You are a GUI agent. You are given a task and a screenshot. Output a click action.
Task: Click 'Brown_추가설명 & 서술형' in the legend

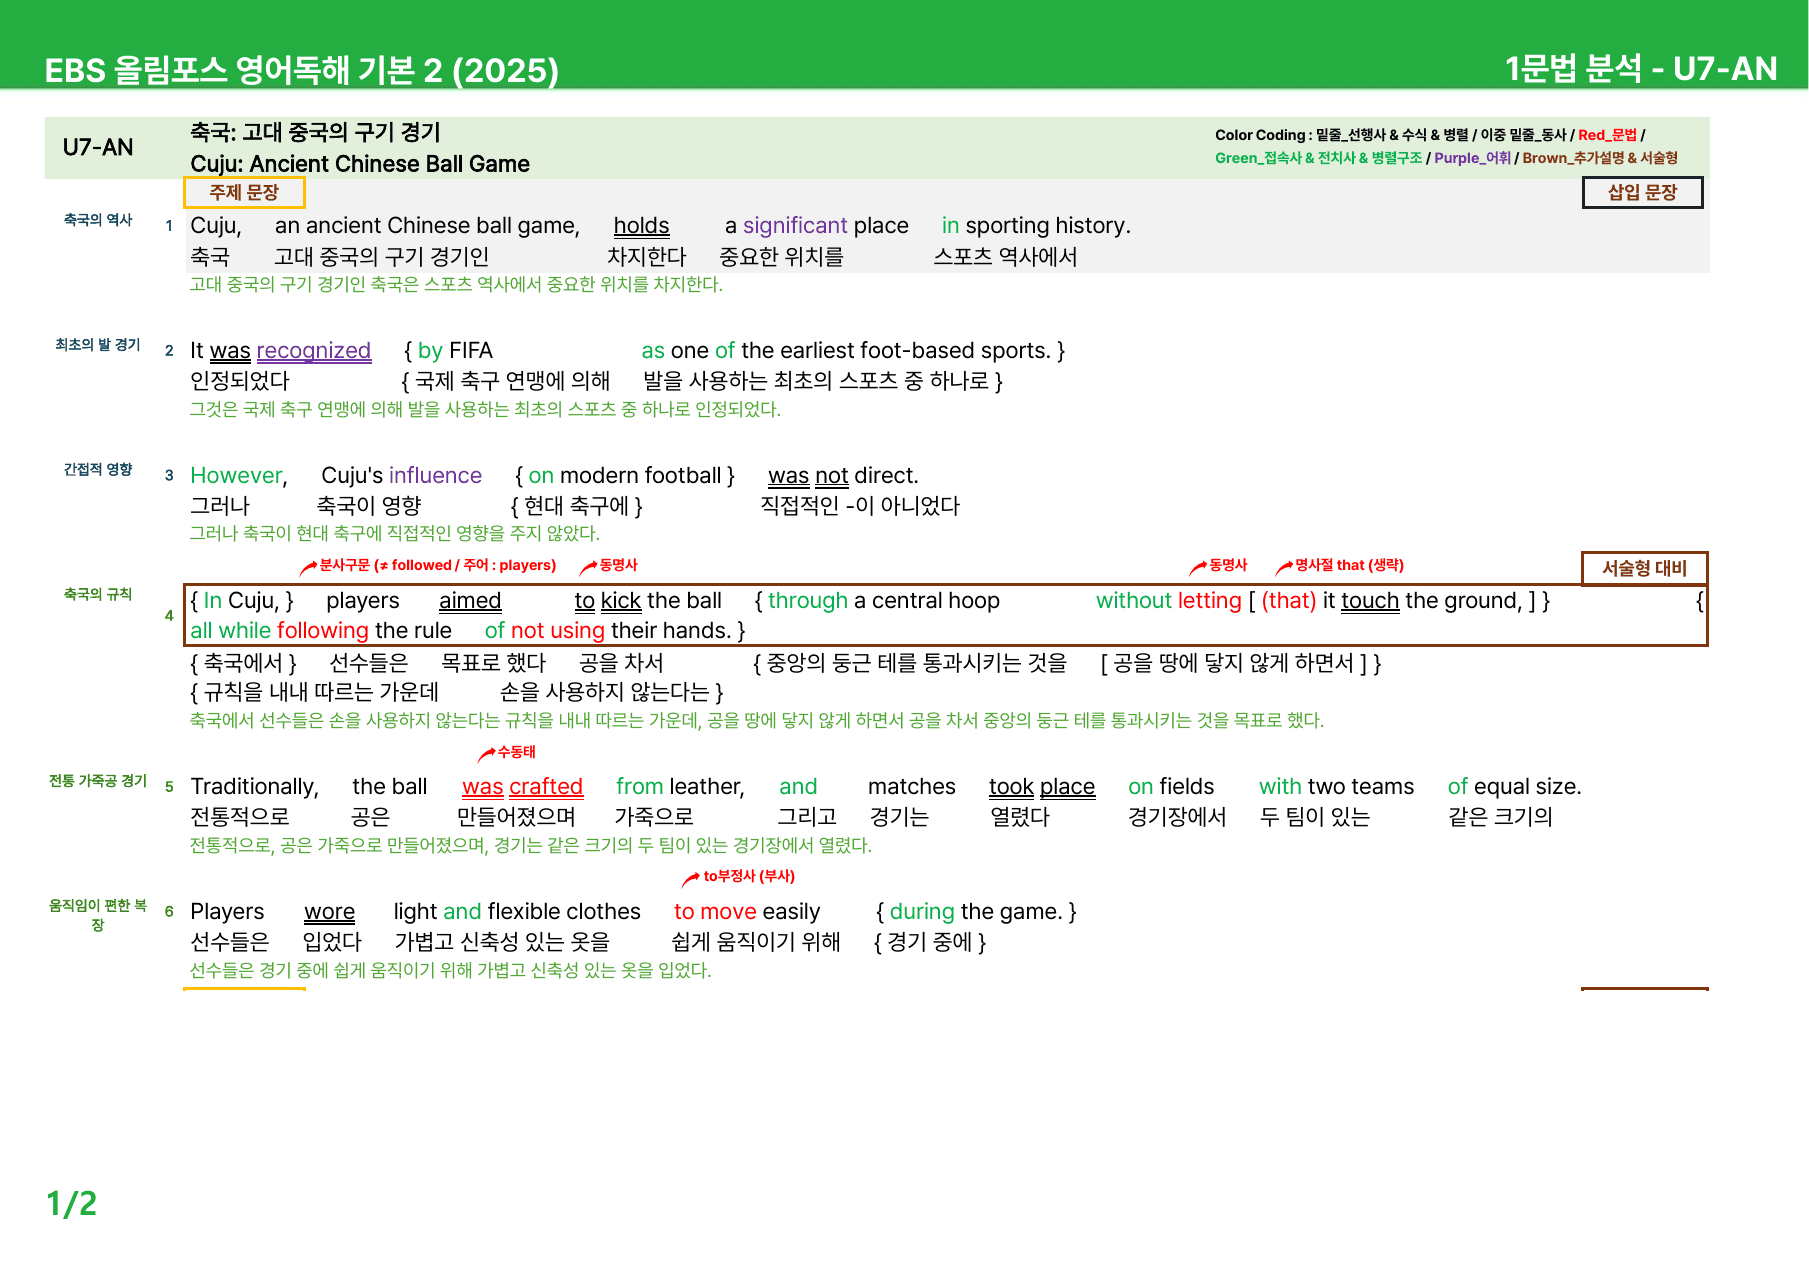click(x=1600, y=158)
